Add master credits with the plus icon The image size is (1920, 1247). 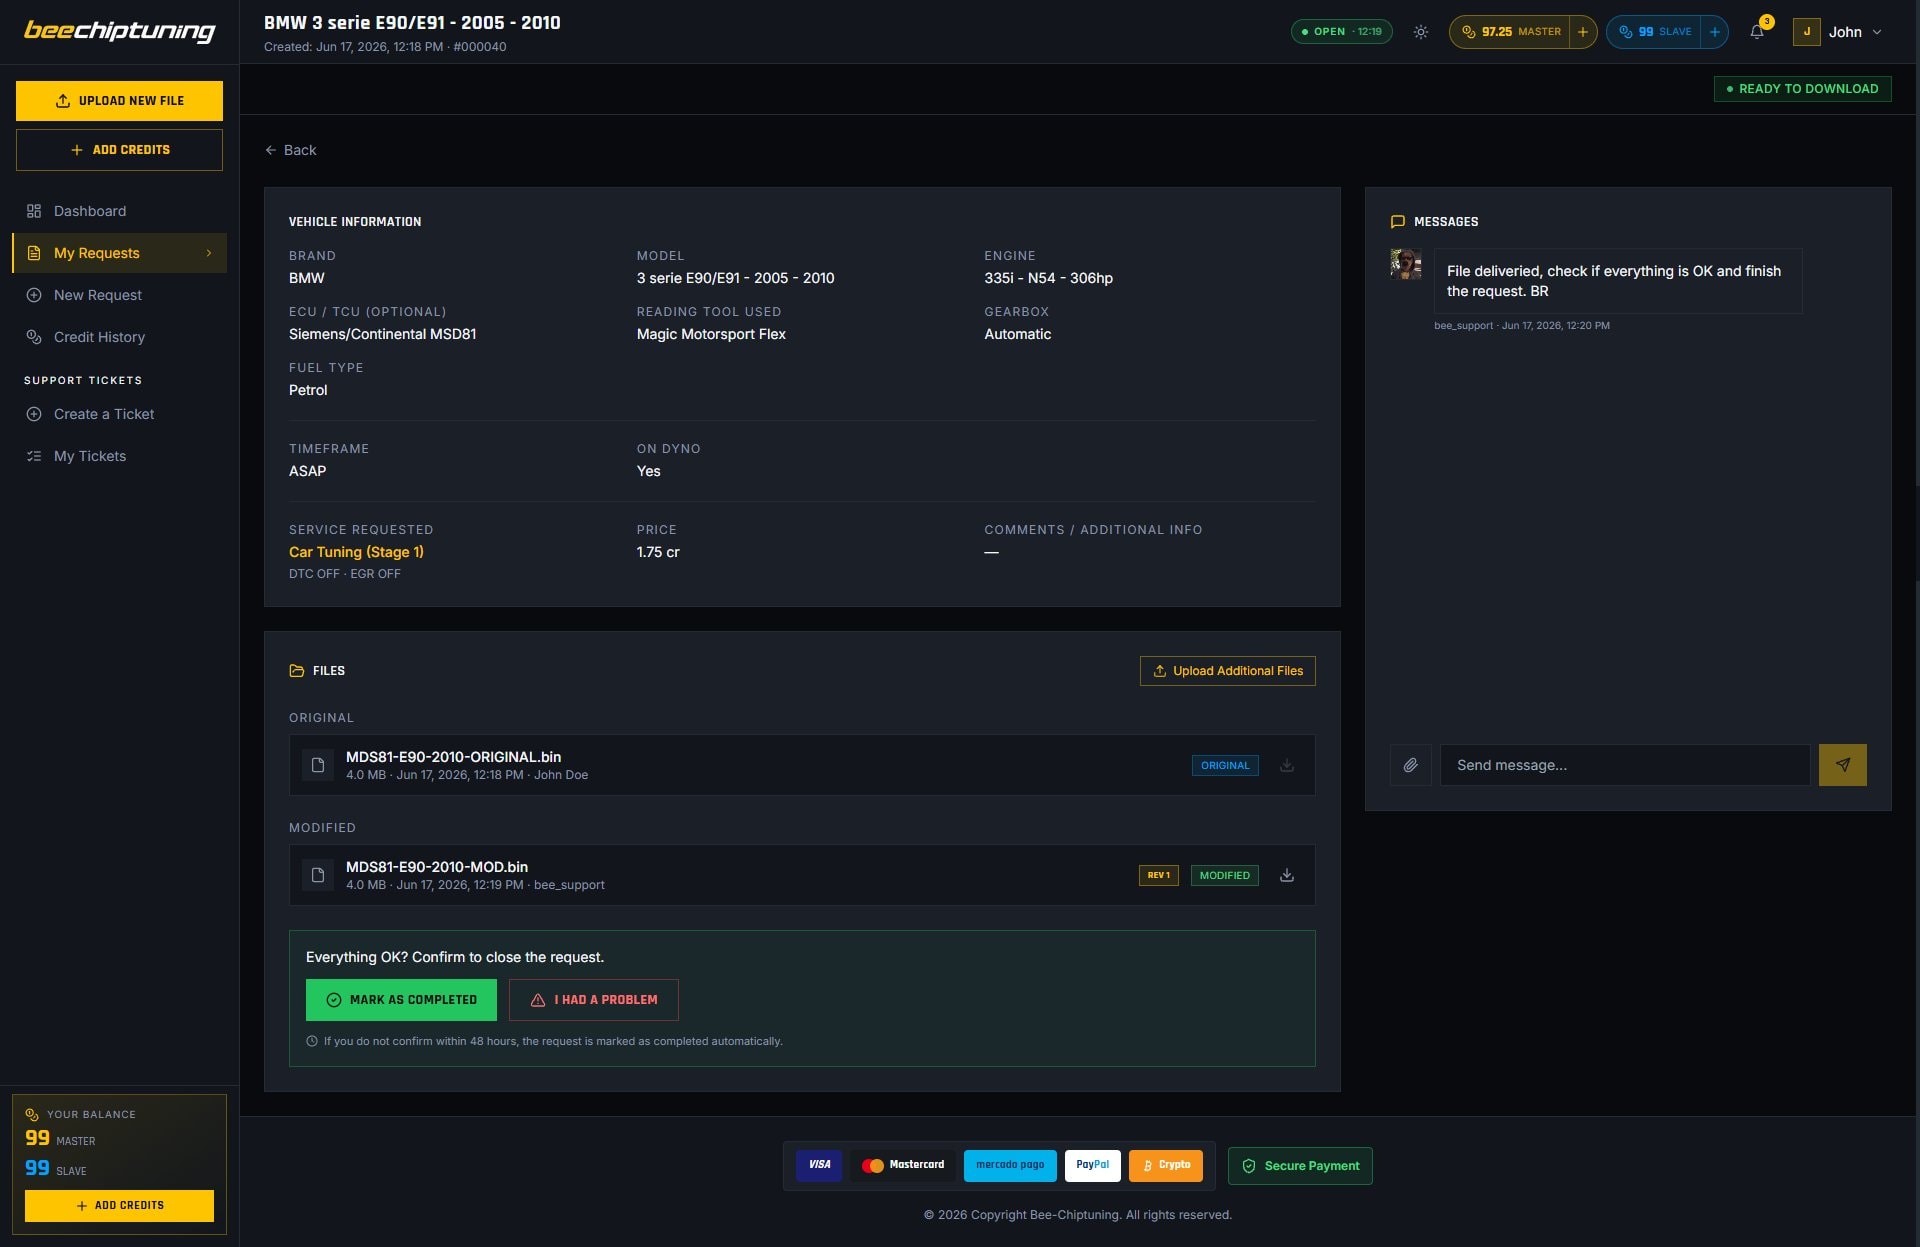pyautogui.click(x=1582, y=32)
